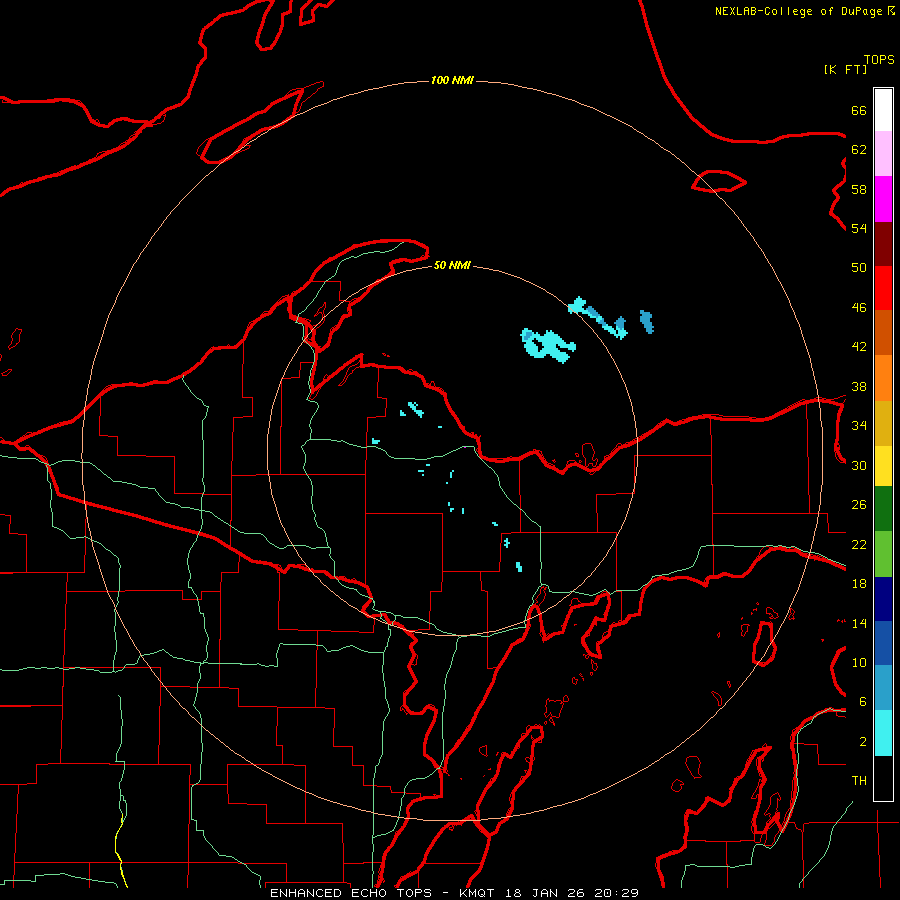Click the cyan band near 2 kft
Screen dimensions: 900x900
[x=883, y=733]
